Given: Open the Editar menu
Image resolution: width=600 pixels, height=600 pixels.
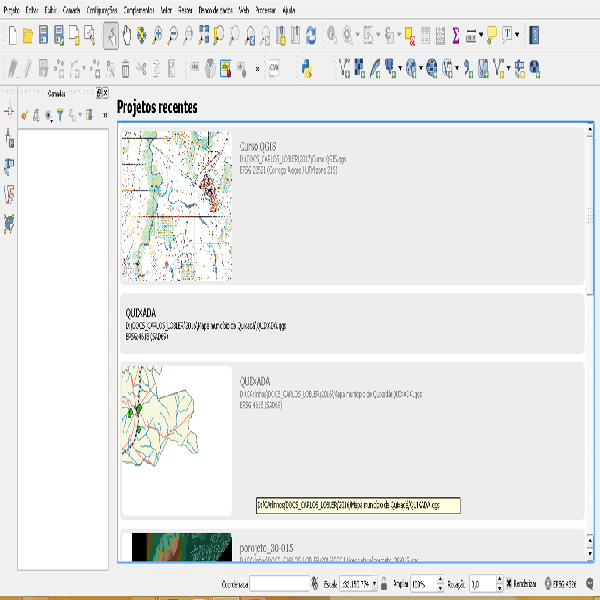Looking at the screenshot, I should pyautogui.click(x=32, y=10).
